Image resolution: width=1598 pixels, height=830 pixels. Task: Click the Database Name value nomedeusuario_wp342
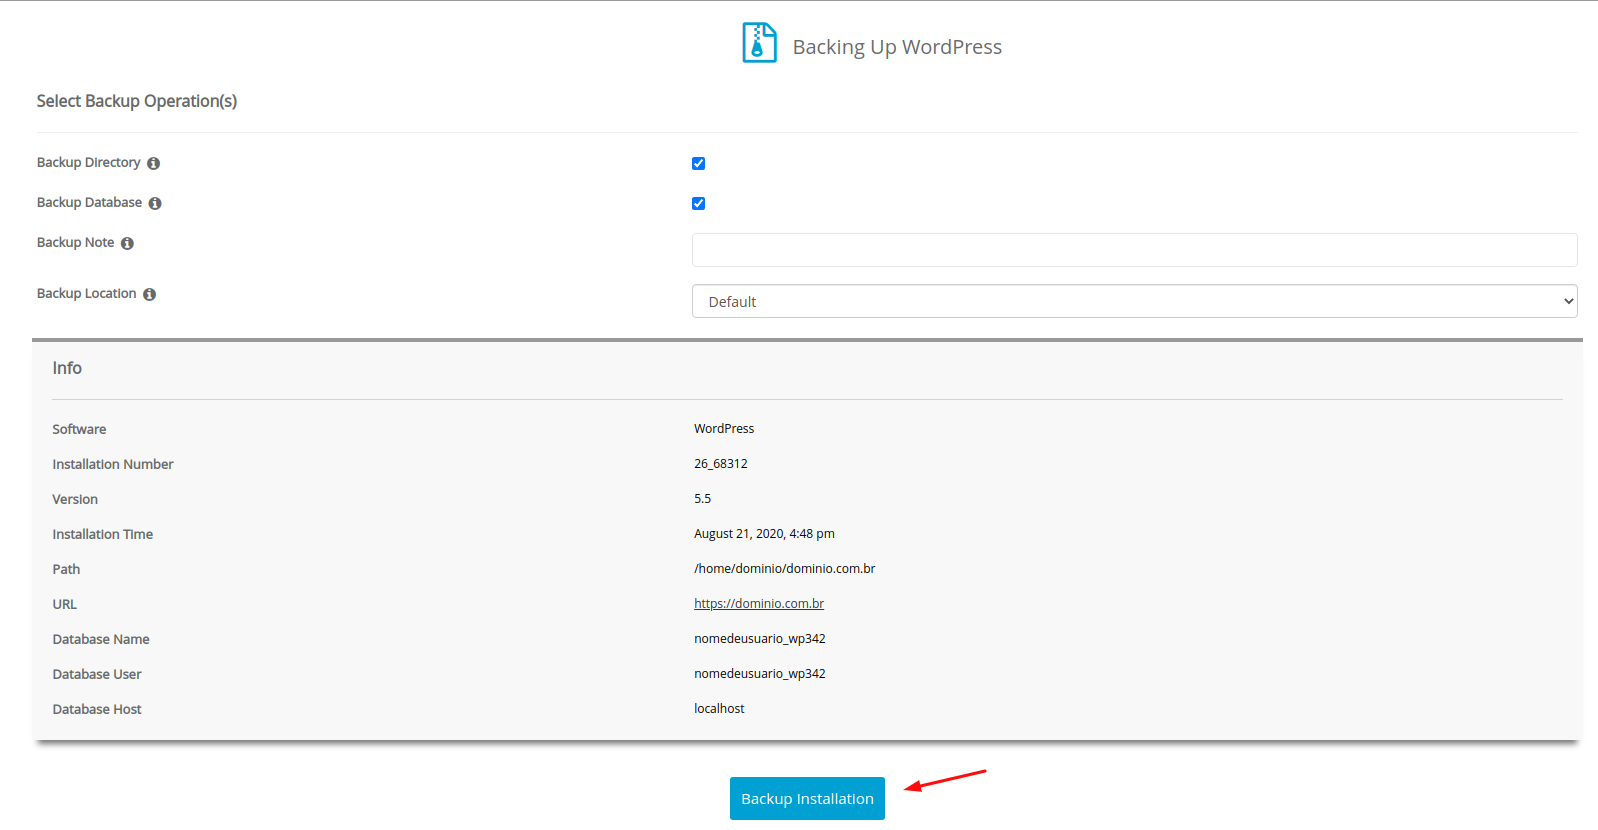click(759, 638)
